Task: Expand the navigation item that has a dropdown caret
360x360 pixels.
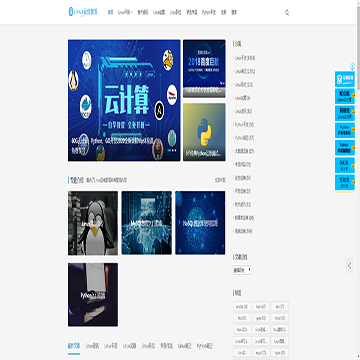Action: 125,12
